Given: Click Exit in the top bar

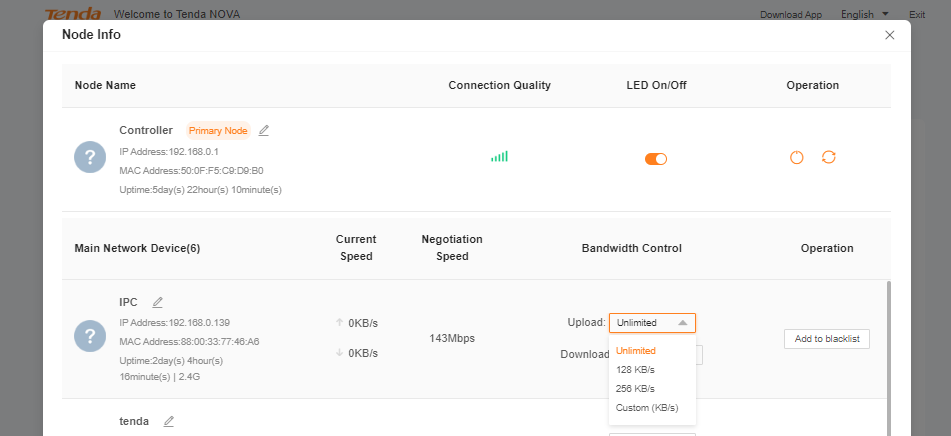Looking at the screenshot, I should (x=917, y=15).
